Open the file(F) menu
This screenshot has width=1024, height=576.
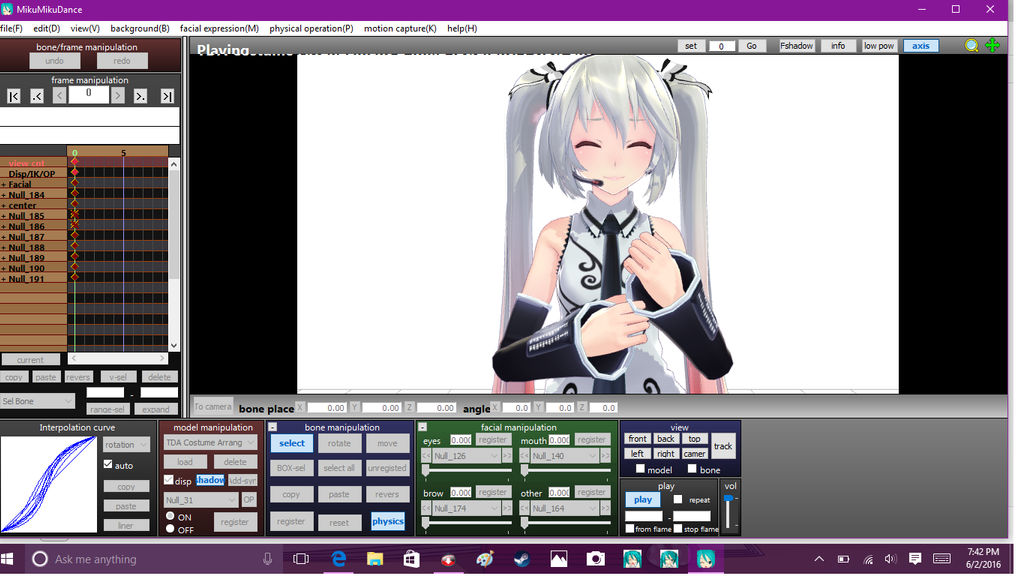[x=11, y=28]
